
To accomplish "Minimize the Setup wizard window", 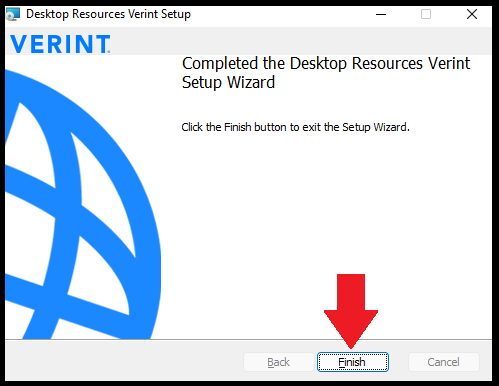I will [381, 14].
